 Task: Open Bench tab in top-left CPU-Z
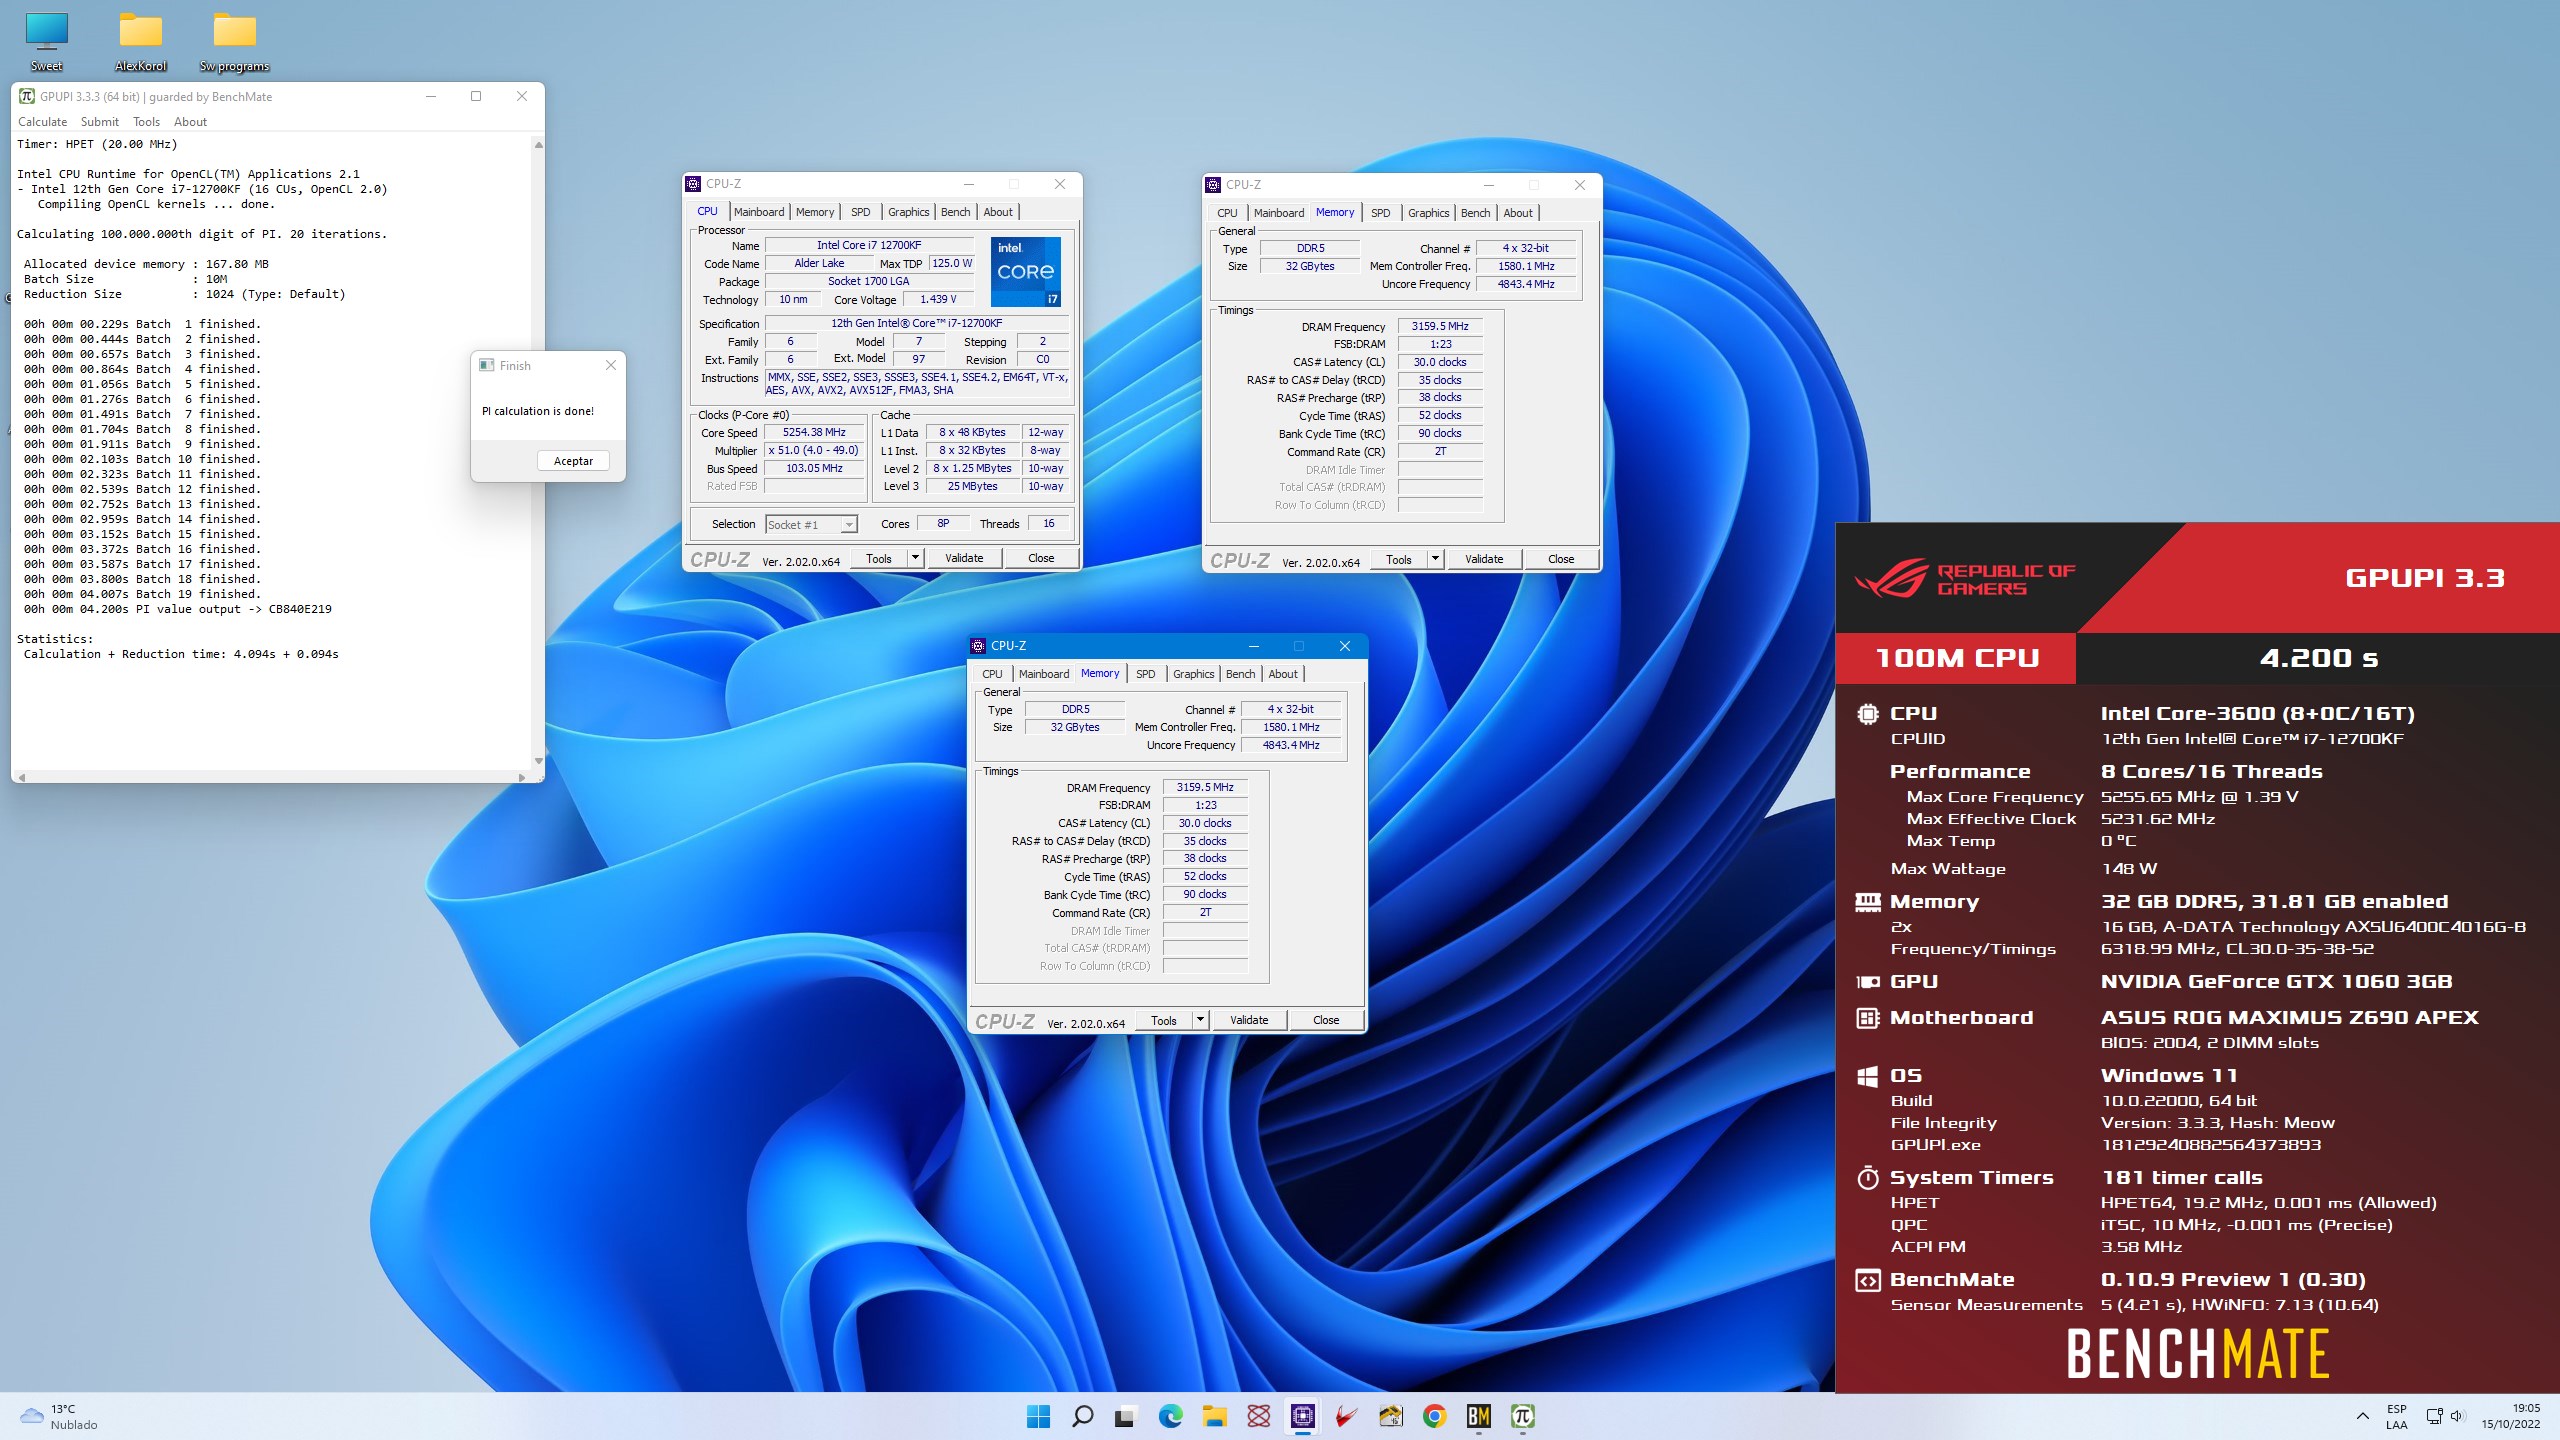coord(955,212)
